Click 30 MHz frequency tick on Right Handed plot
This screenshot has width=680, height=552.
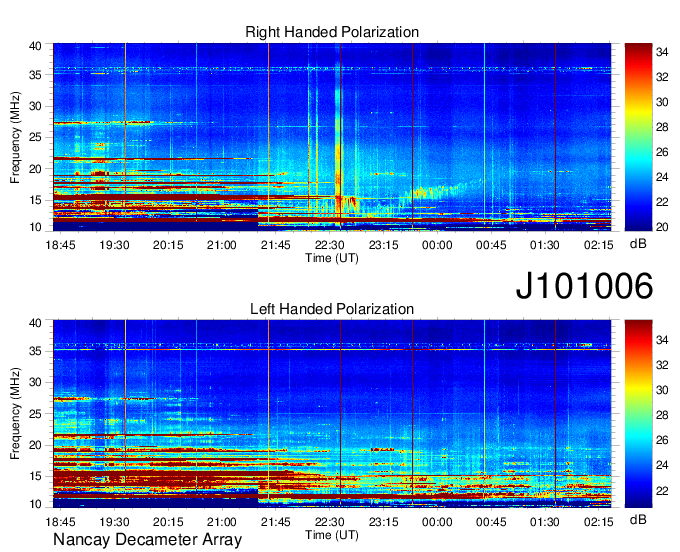click(35, 106)
